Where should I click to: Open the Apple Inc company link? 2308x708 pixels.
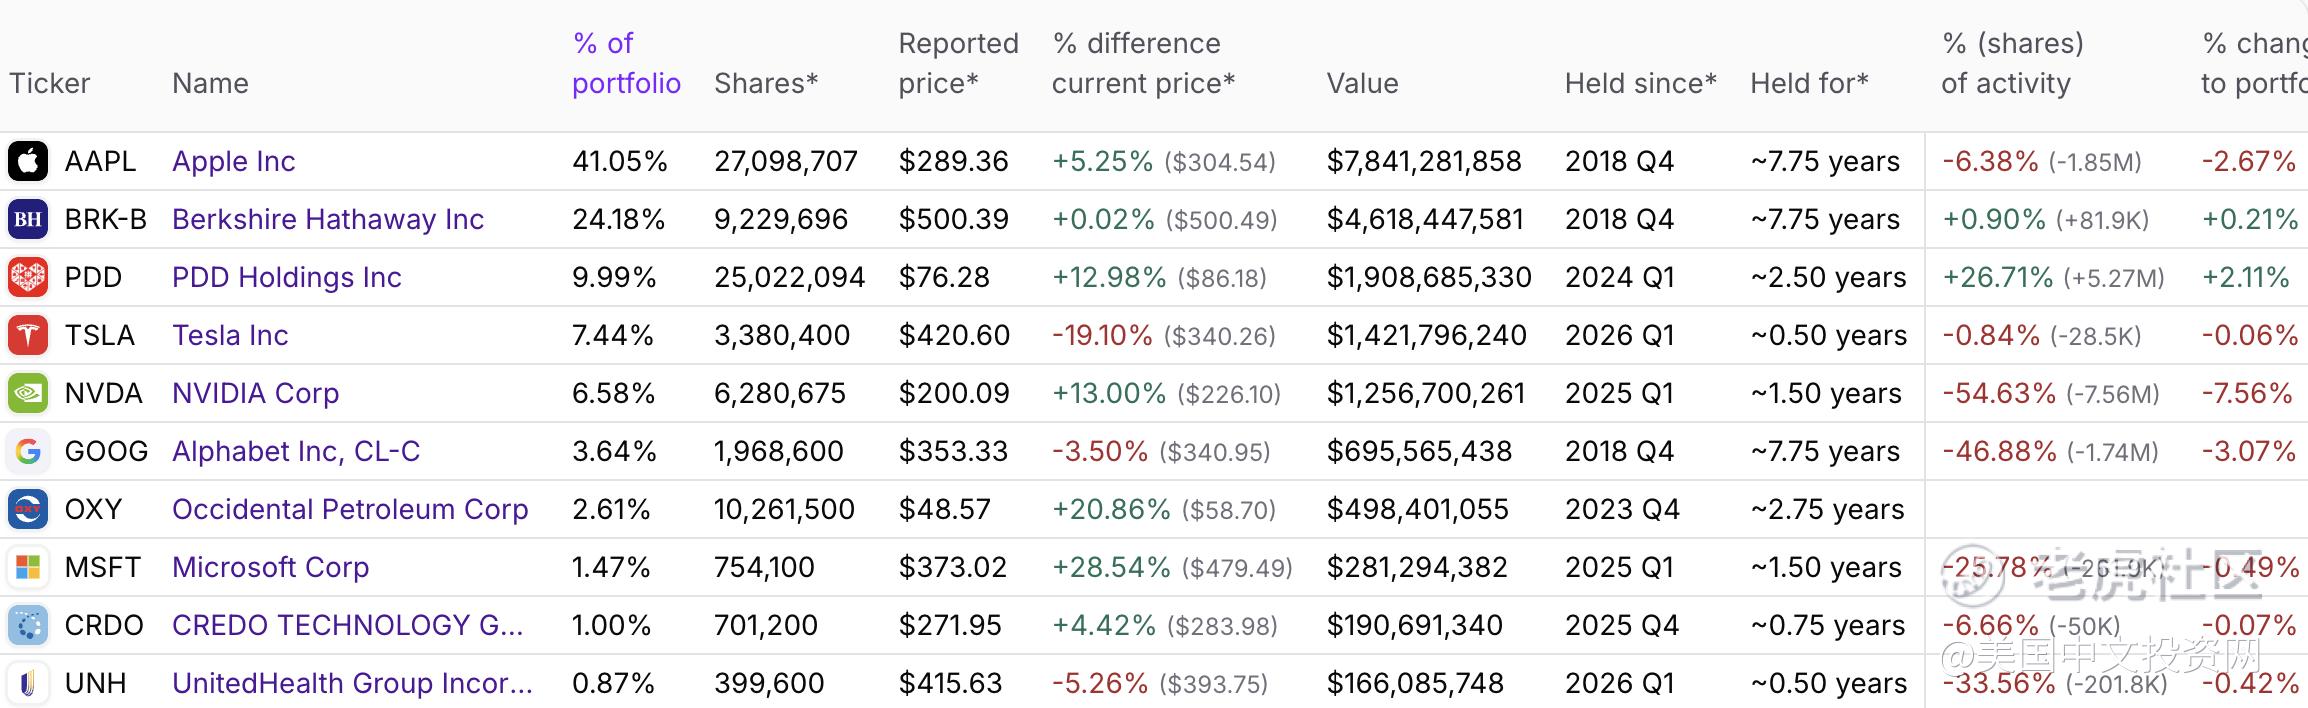click(233, 161)
